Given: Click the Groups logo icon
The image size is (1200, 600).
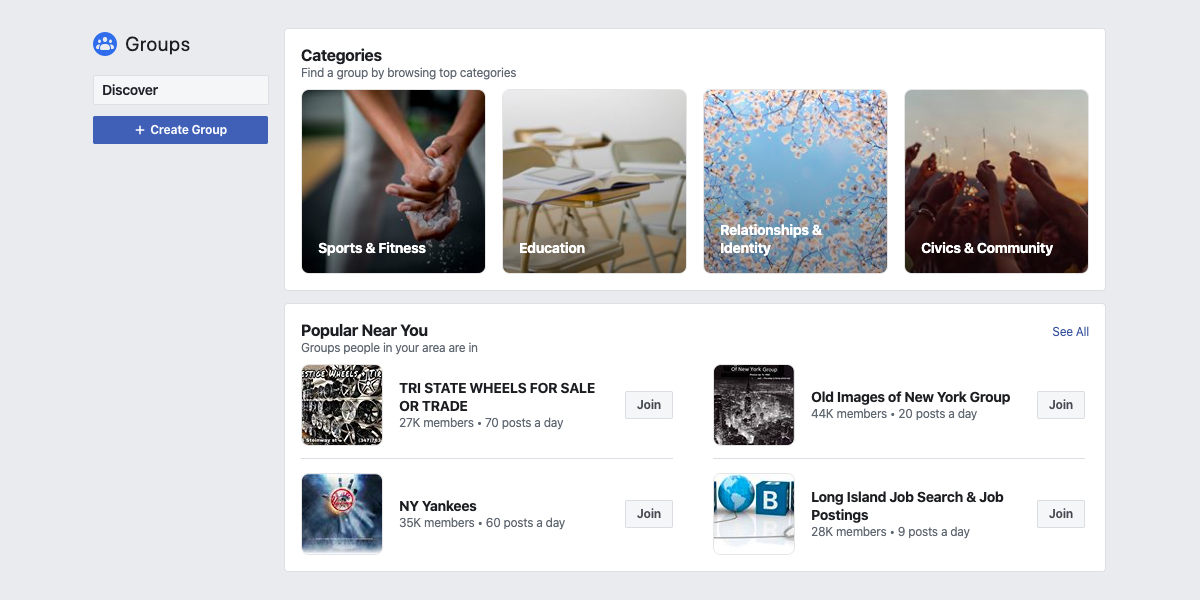Looking at the screenshot, I should pos(105,44).
